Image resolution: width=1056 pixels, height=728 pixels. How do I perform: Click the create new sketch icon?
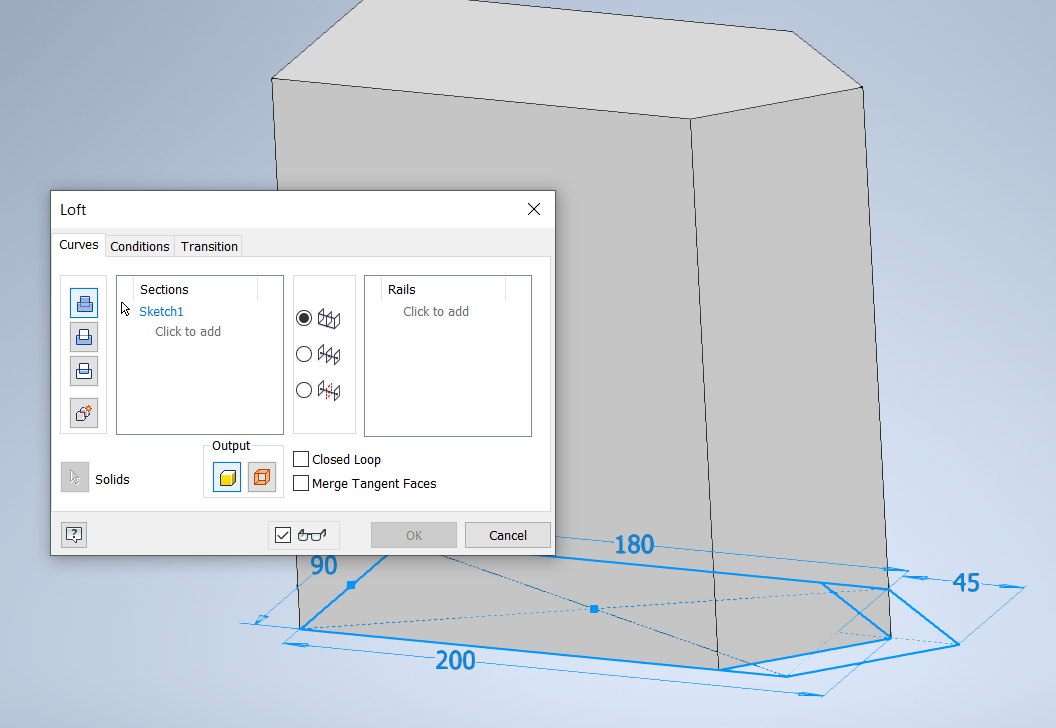(x=84, y=412)
